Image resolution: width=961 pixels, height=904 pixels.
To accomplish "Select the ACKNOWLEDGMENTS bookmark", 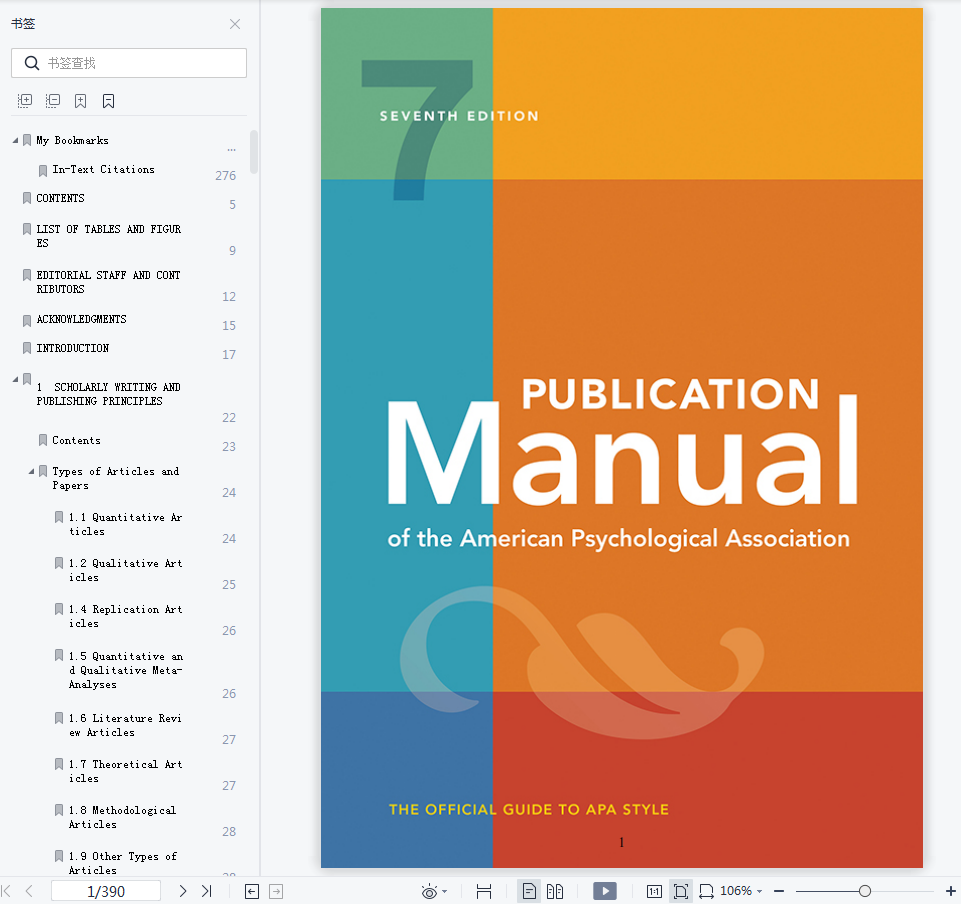I will point(82,319).
